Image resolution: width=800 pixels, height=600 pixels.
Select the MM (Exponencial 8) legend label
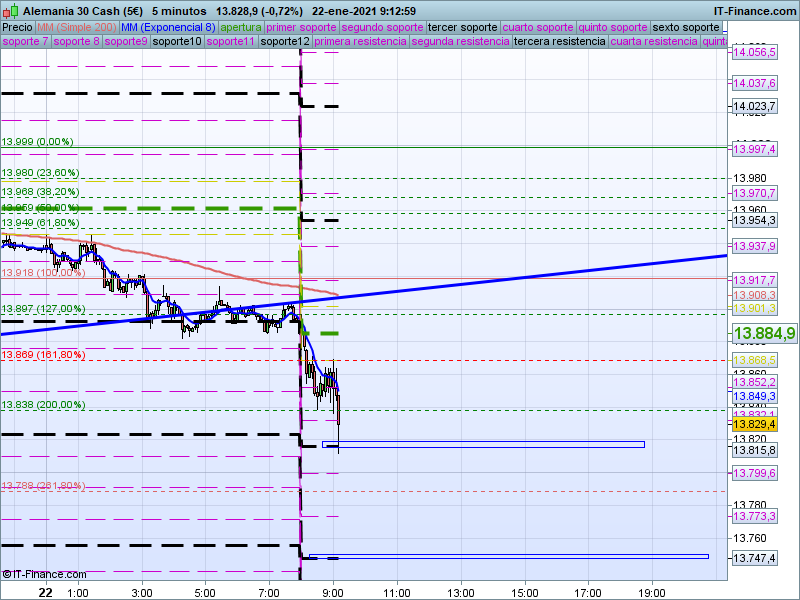(168, 28)
